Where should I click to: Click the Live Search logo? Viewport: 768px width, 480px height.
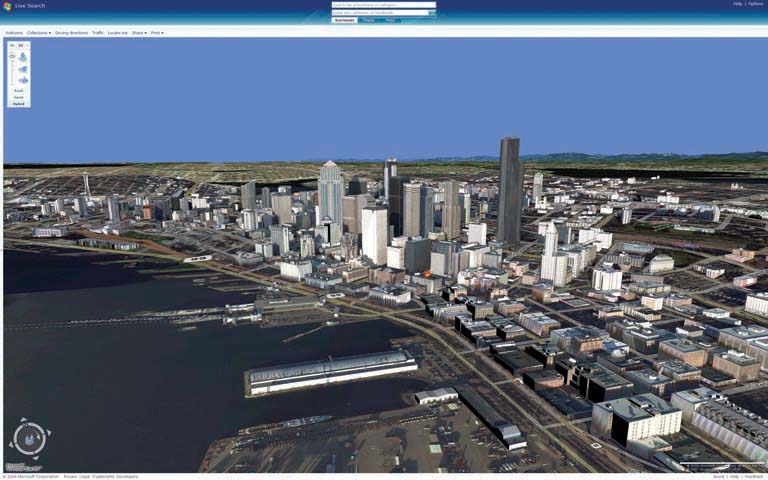[24, 6]
